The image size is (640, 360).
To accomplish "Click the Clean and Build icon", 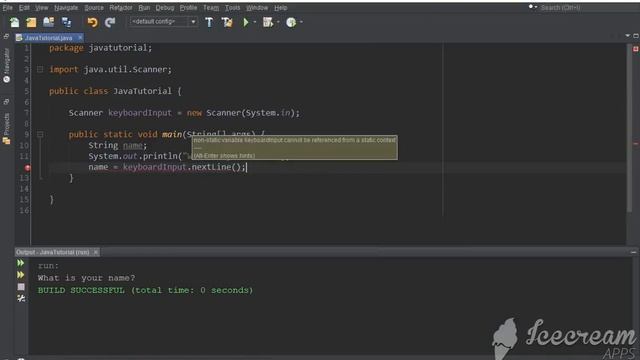I will click(x=227, y=22).
